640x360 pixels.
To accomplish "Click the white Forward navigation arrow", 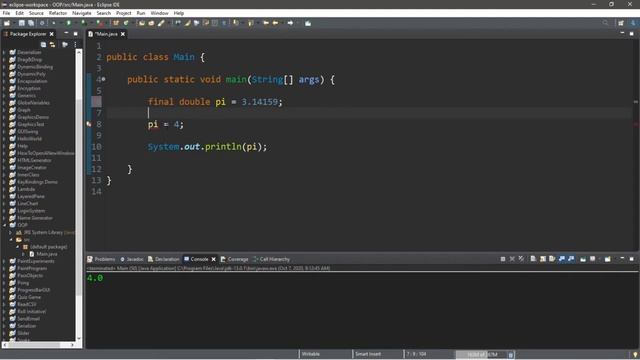I will pos(290,23).
